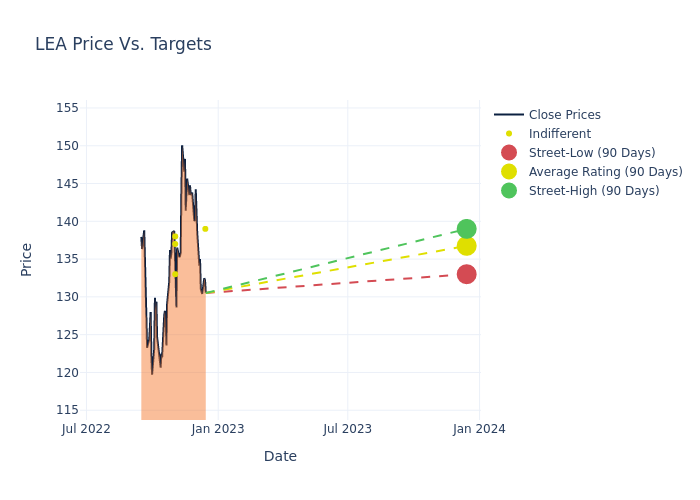The height and width of the screenshot is (500, 700).
Task: Select the red Street-Low marker on chart
Action: 466,274
